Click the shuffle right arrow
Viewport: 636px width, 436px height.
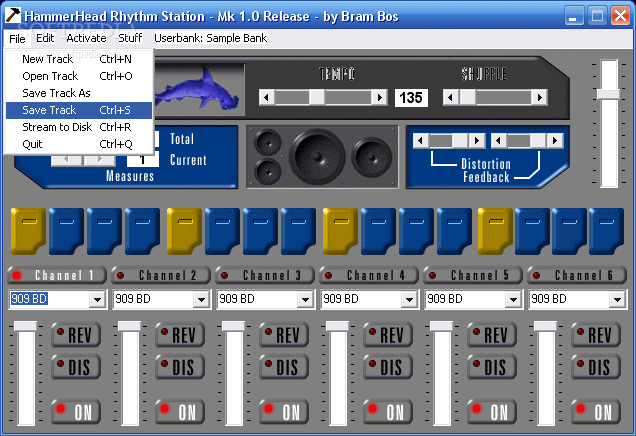coord(539,98)
